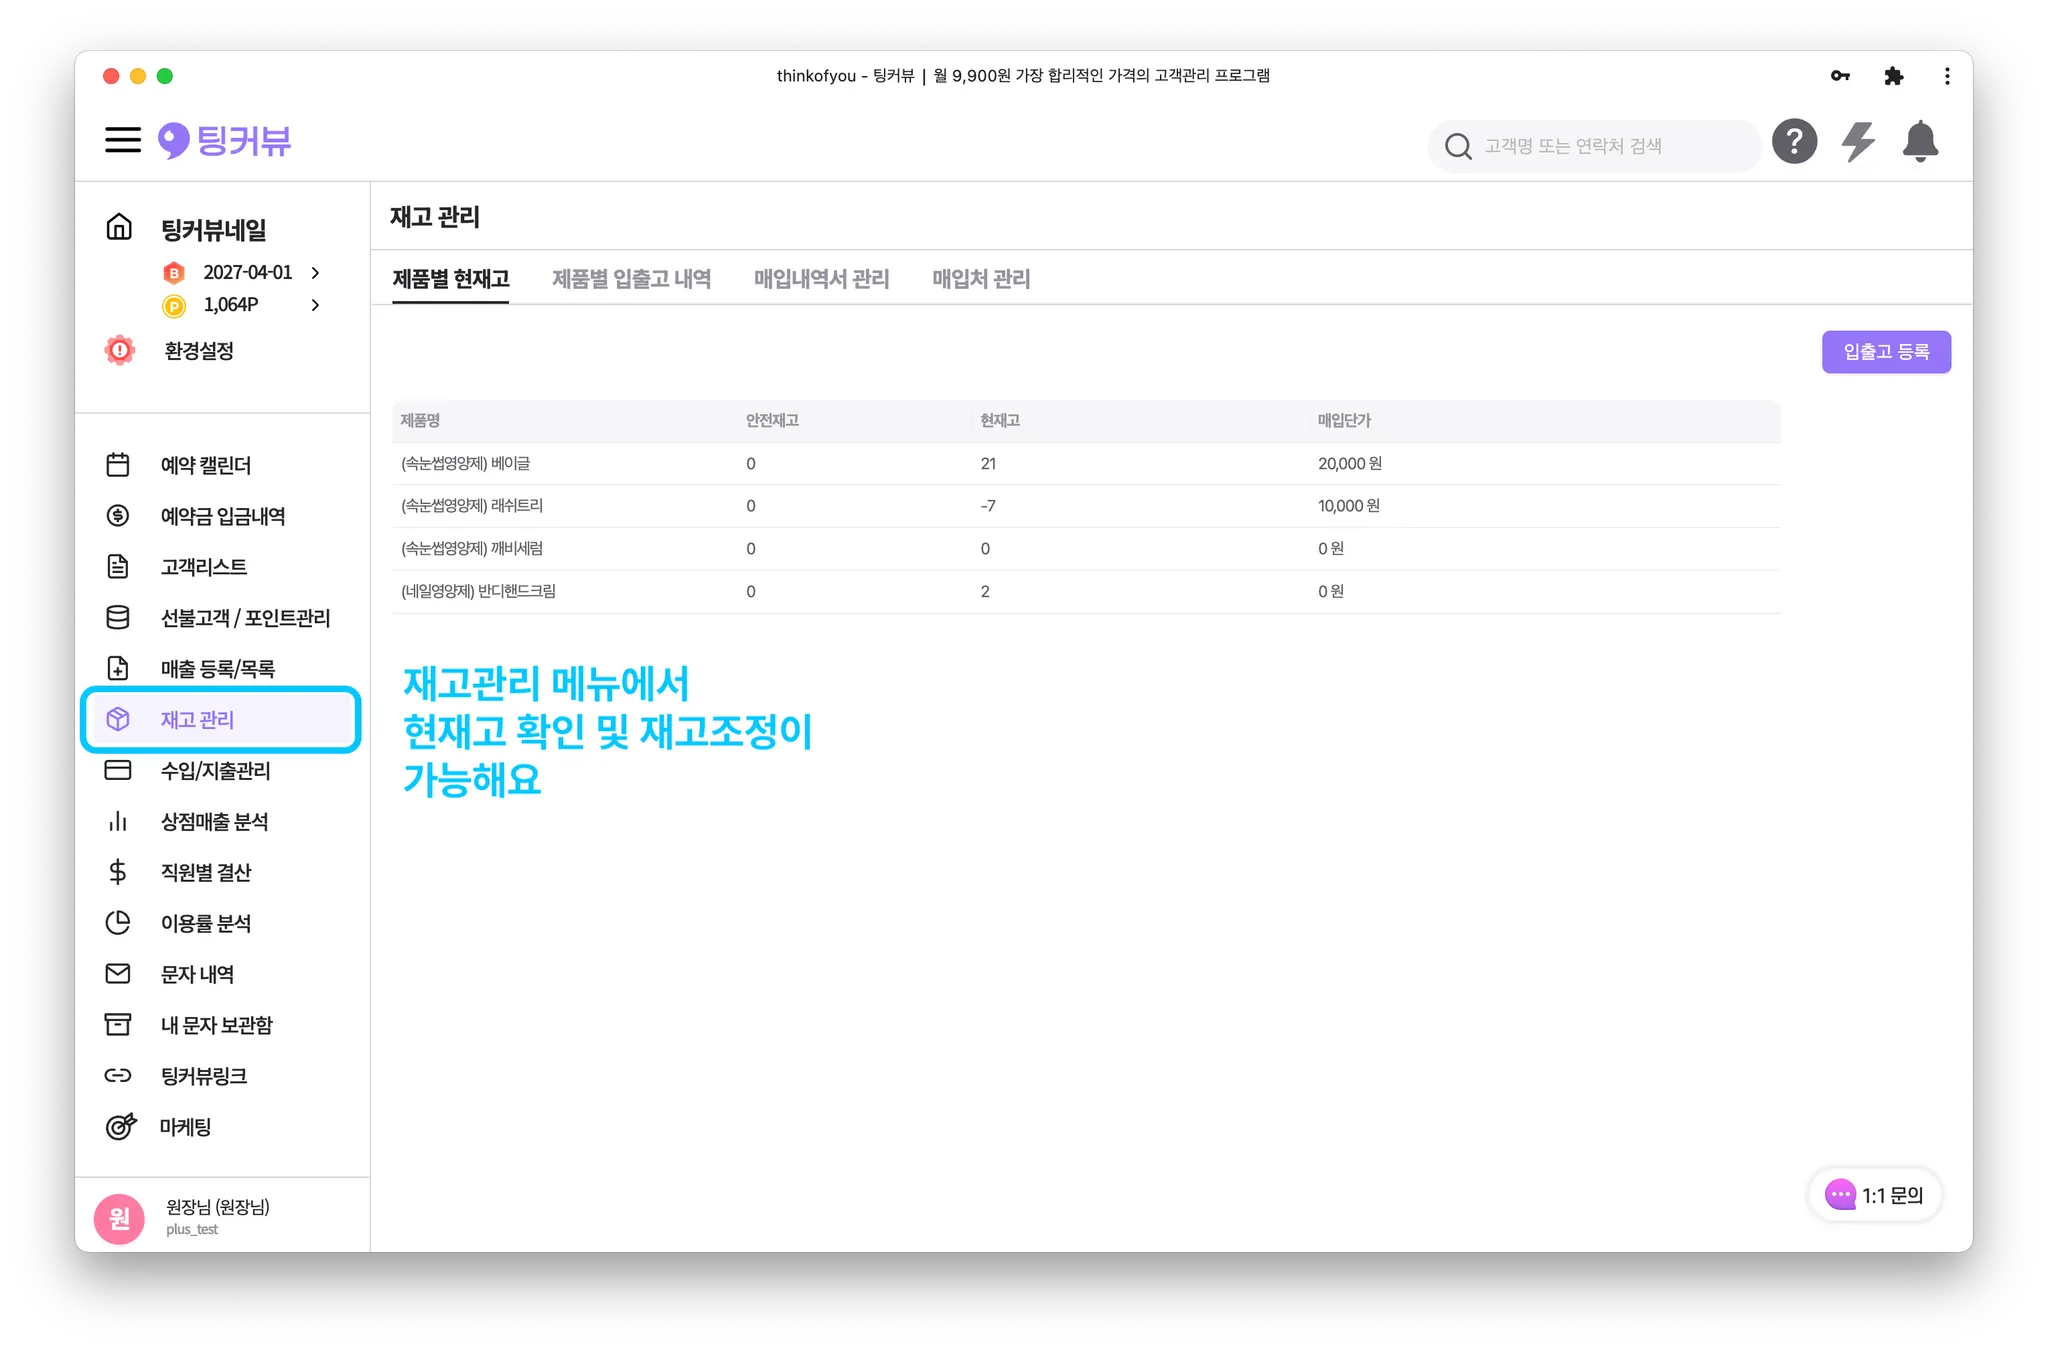
Task: Switch to 매입내역서 관리 tab
Action: tap(821, 279)
